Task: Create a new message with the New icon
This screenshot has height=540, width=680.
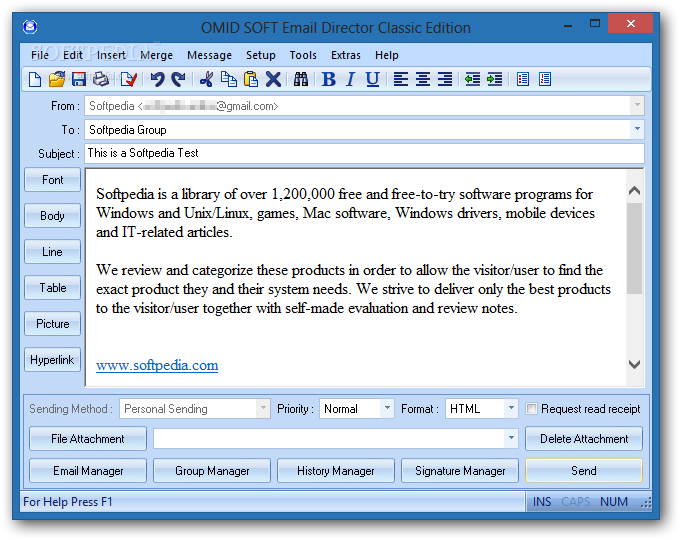Action: coord(35,79)
